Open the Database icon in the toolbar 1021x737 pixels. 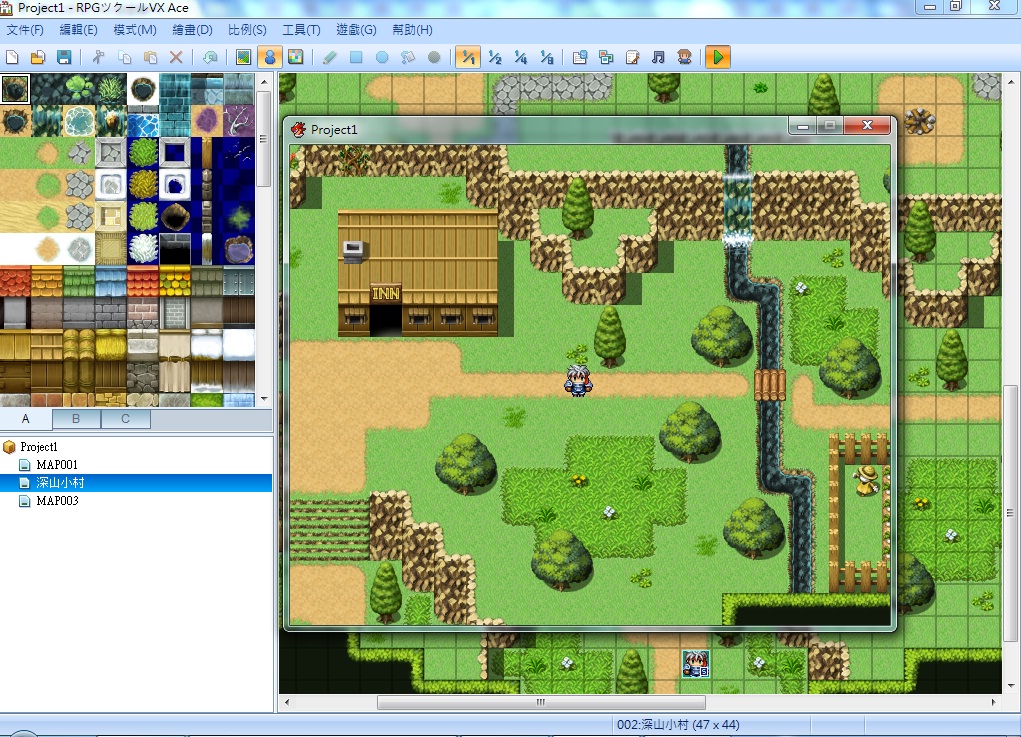click(580, 57)
